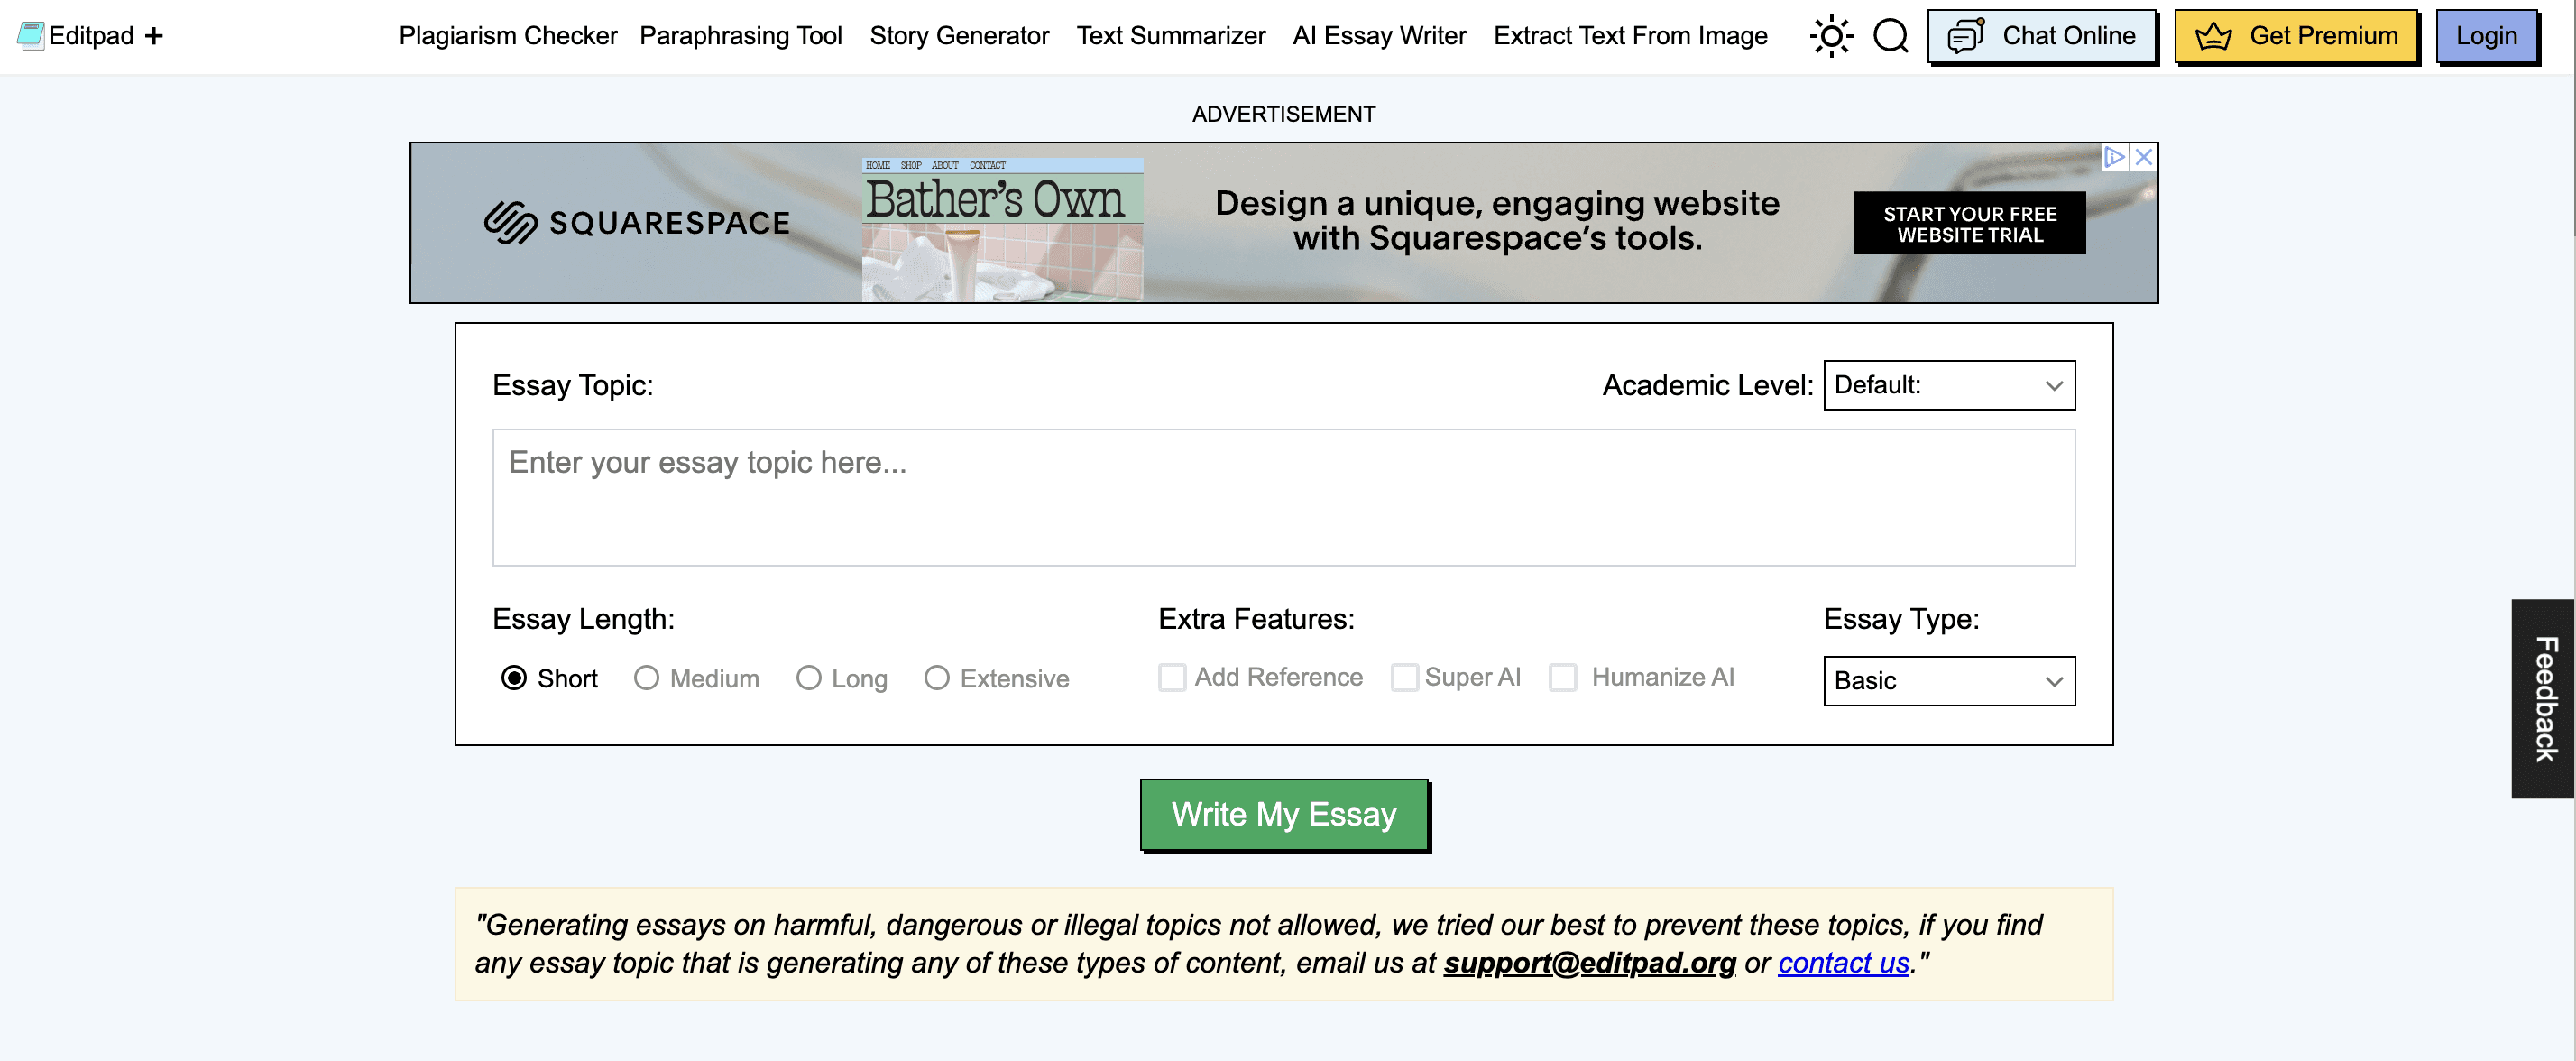
Task: Toggle light/dark mode sun icon
Action: pyautogui.click(x=1828, y=36)
